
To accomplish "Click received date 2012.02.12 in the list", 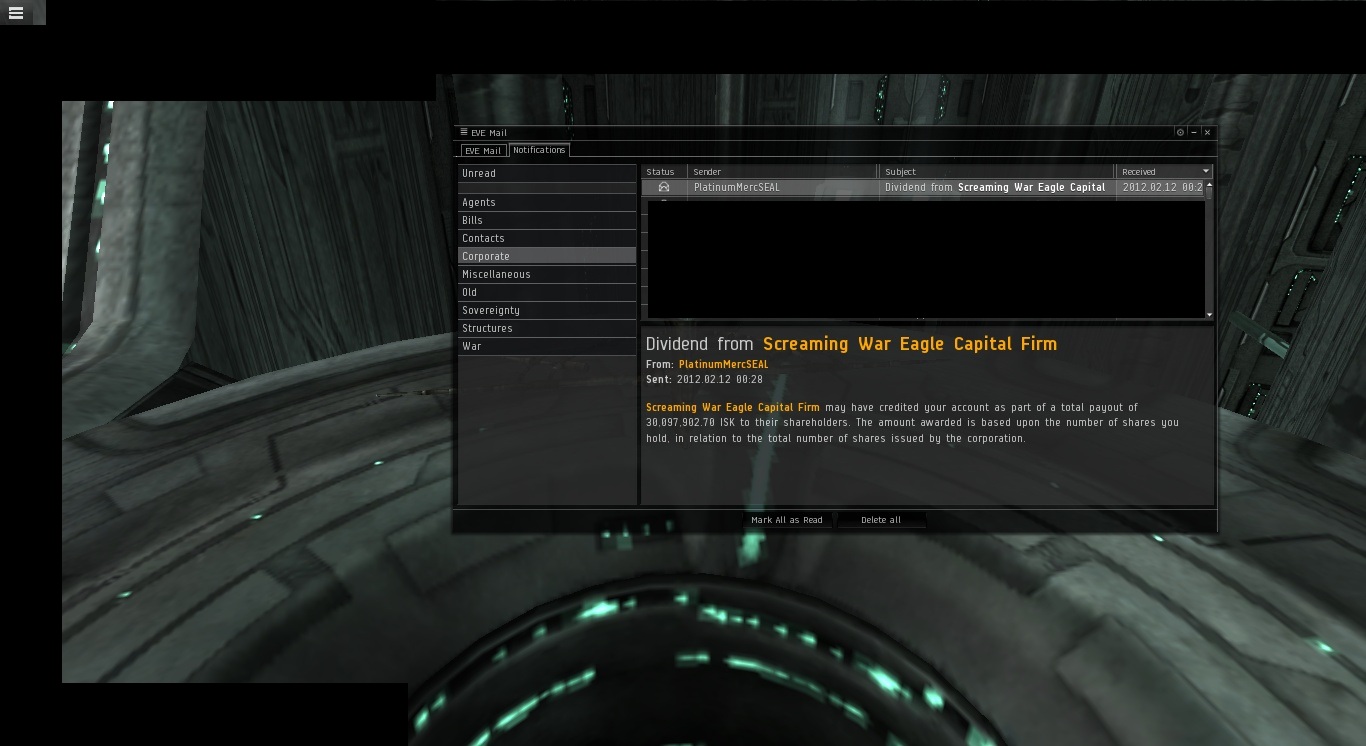I will coord(1162,187).
